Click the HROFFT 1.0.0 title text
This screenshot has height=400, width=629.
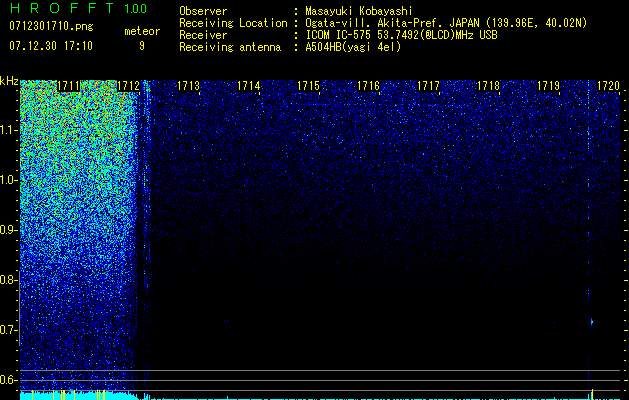78,8
